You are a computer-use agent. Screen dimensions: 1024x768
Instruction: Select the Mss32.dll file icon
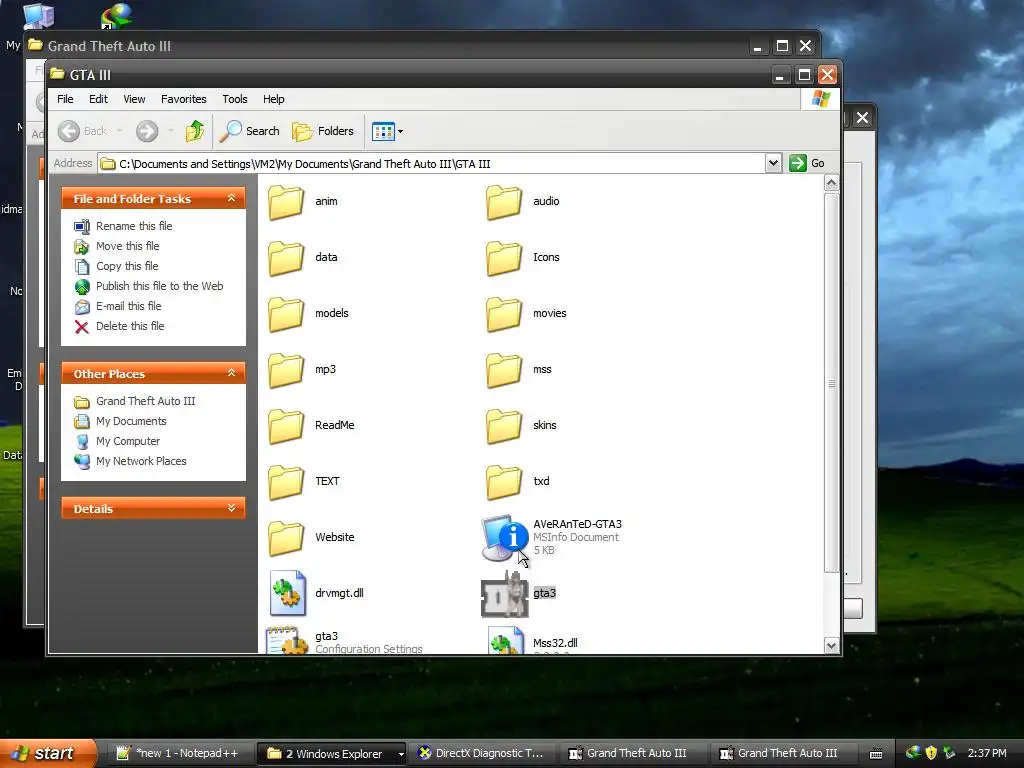coord(505,640)
